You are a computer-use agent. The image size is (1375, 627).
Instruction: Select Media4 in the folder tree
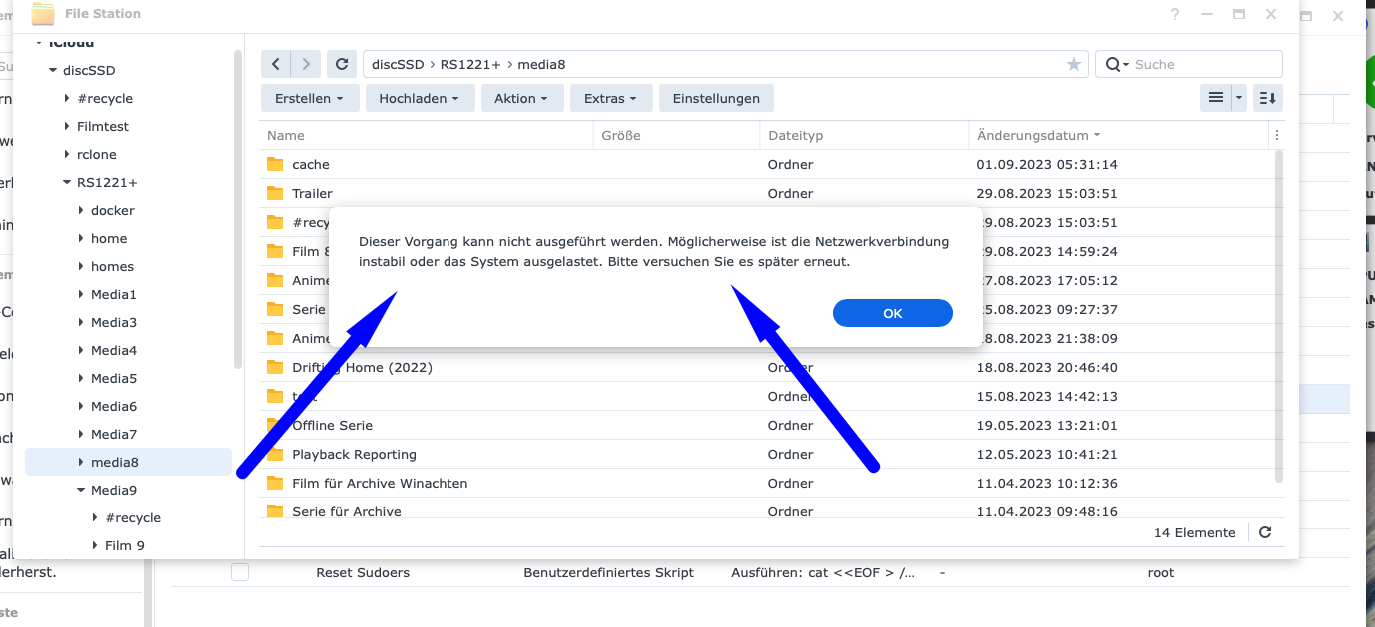(114, 350)
